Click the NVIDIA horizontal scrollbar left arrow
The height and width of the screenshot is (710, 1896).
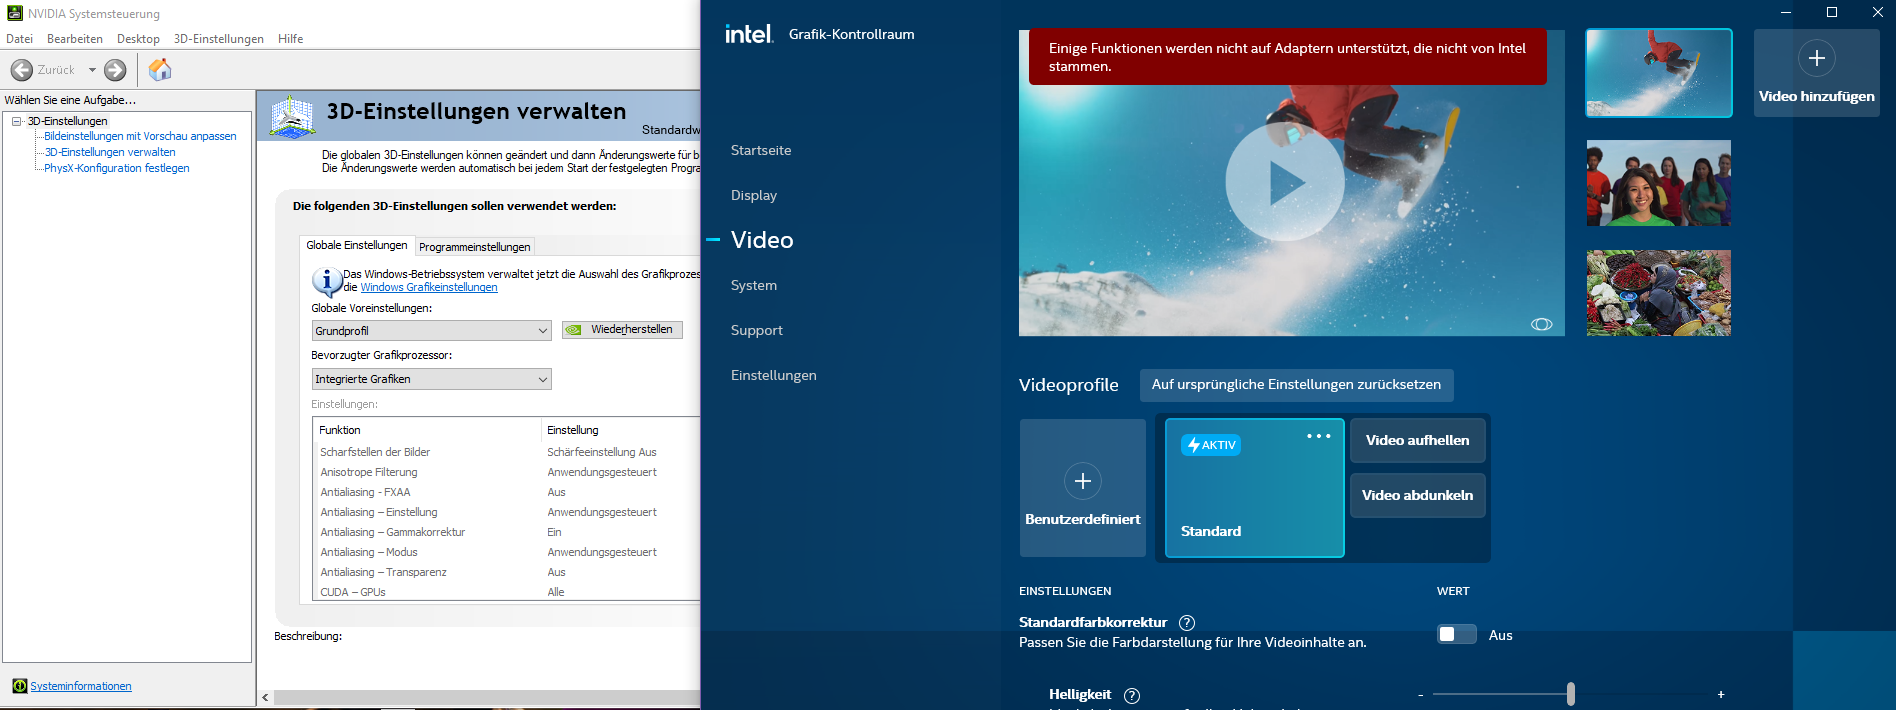[x=265, y=697]
